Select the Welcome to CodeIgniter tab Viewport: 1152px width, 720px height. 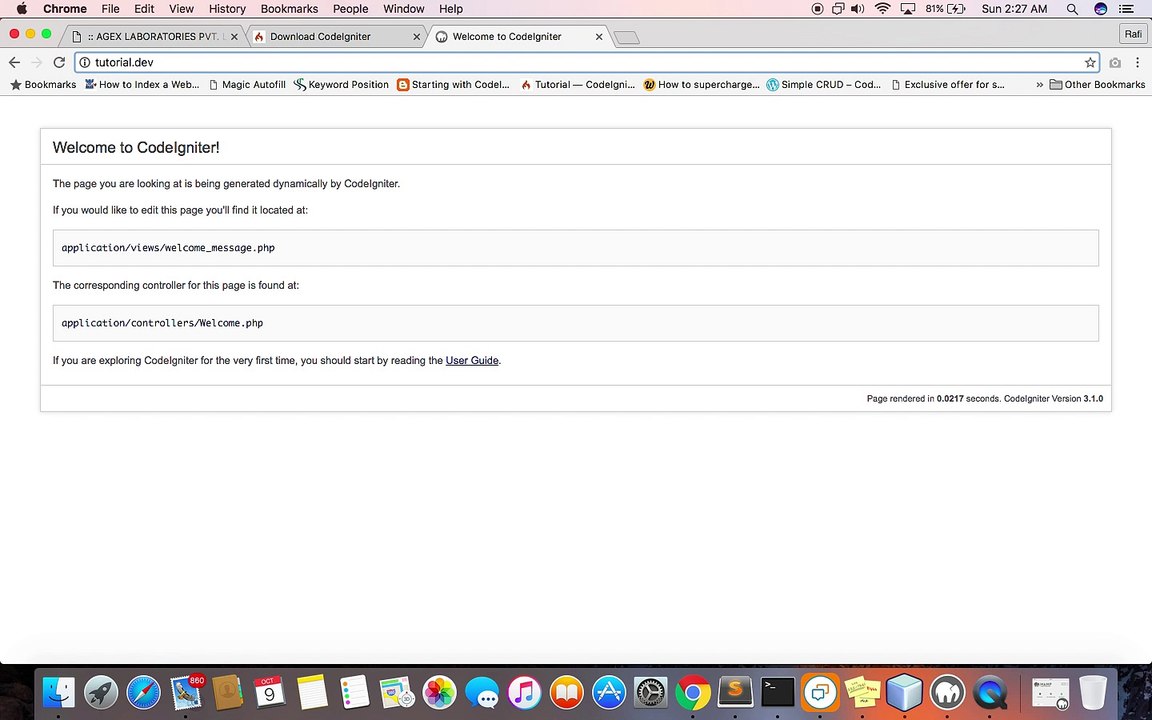pos(518,36)
